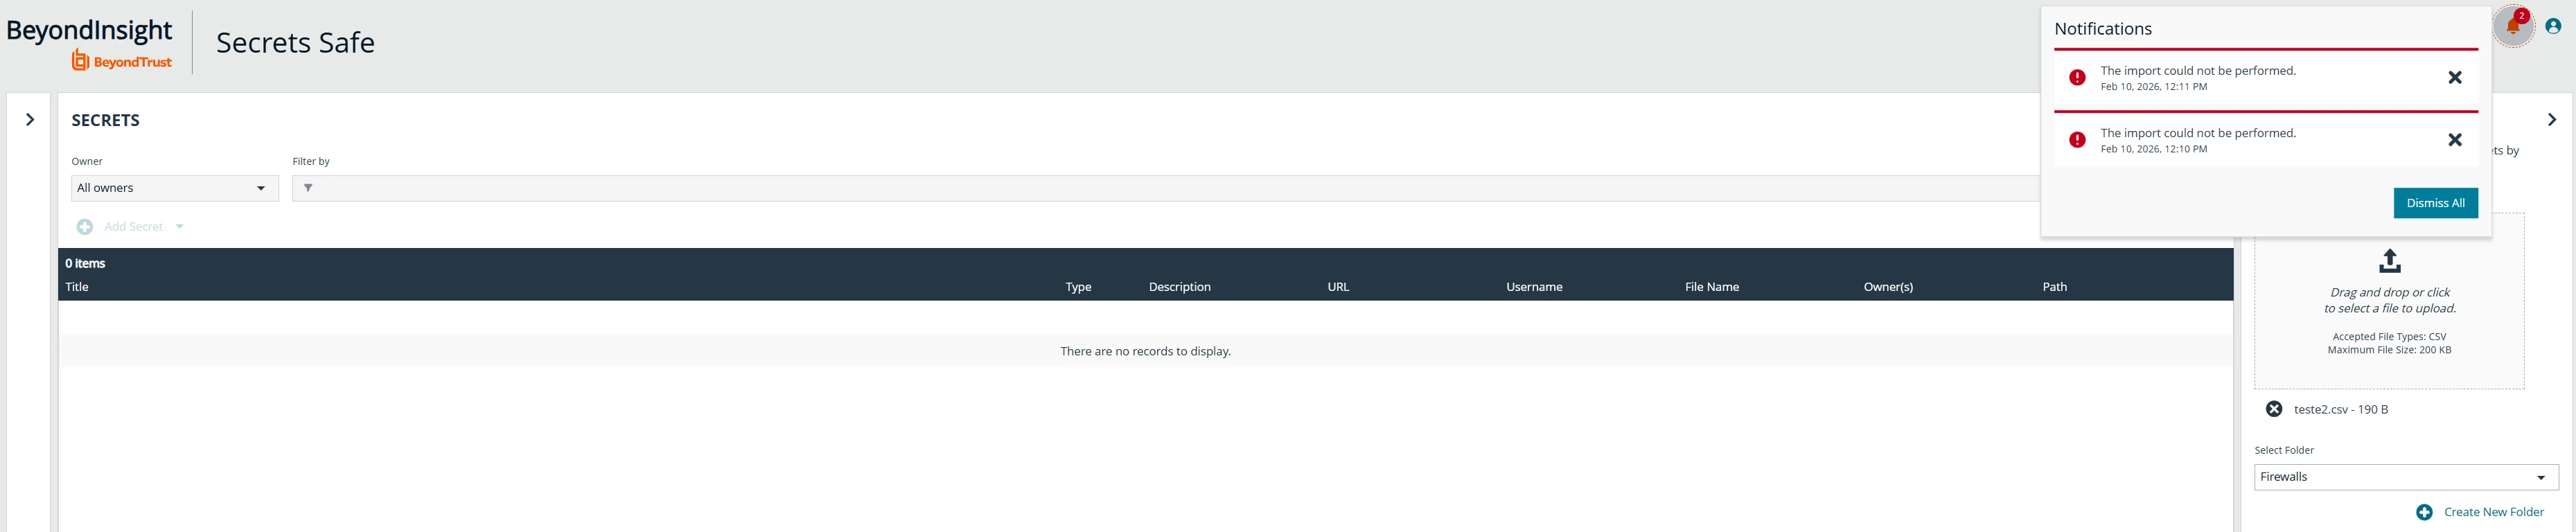
Task: Click the BeyondInsight product name
Action: pyautogui.click(x=89, y=30)
